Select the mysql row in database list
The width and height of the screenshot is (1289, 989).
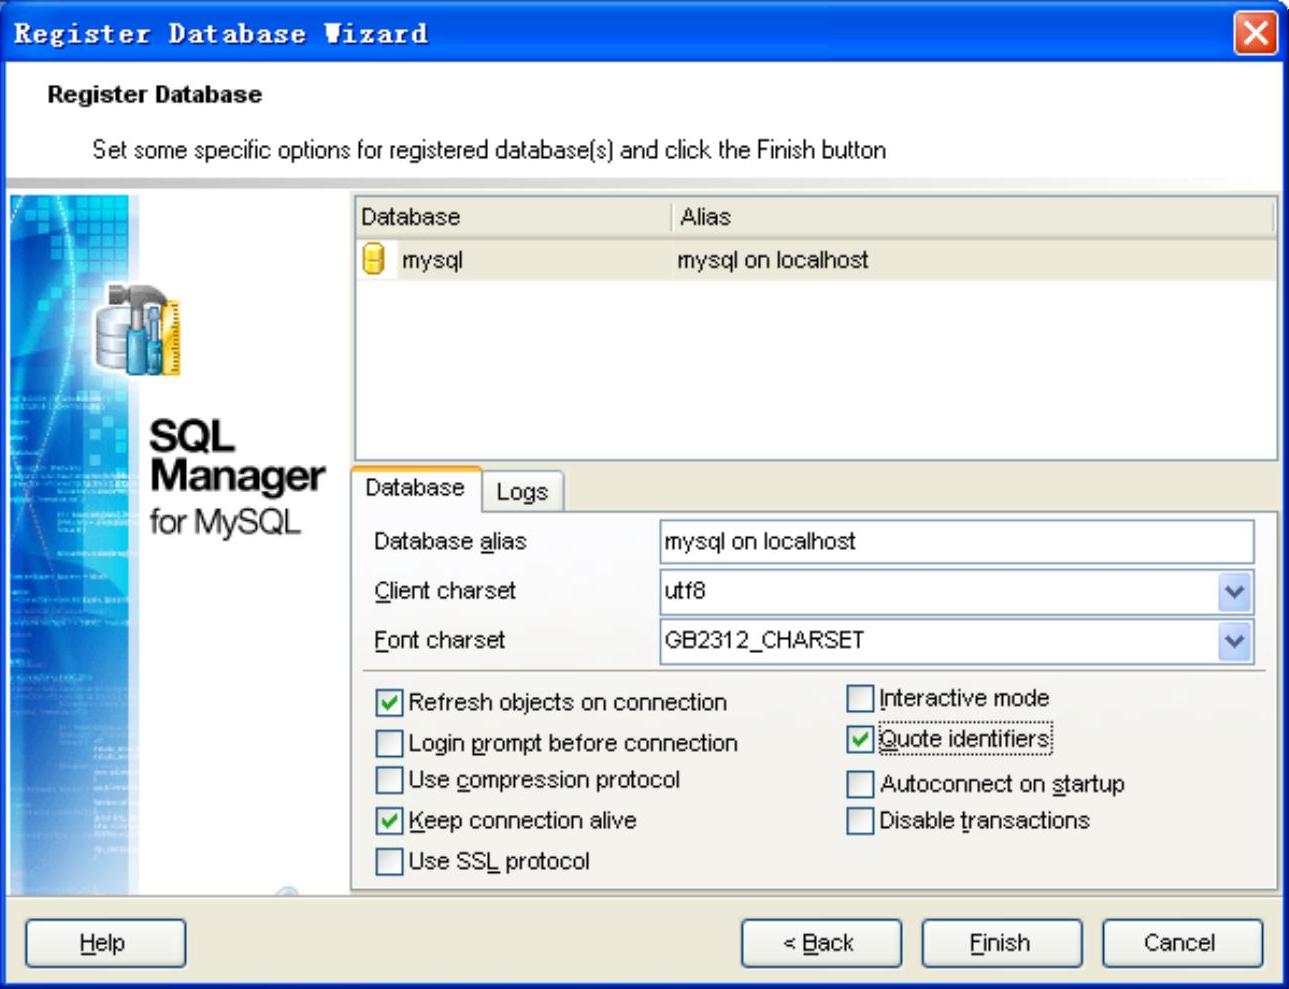coord(816,260)
